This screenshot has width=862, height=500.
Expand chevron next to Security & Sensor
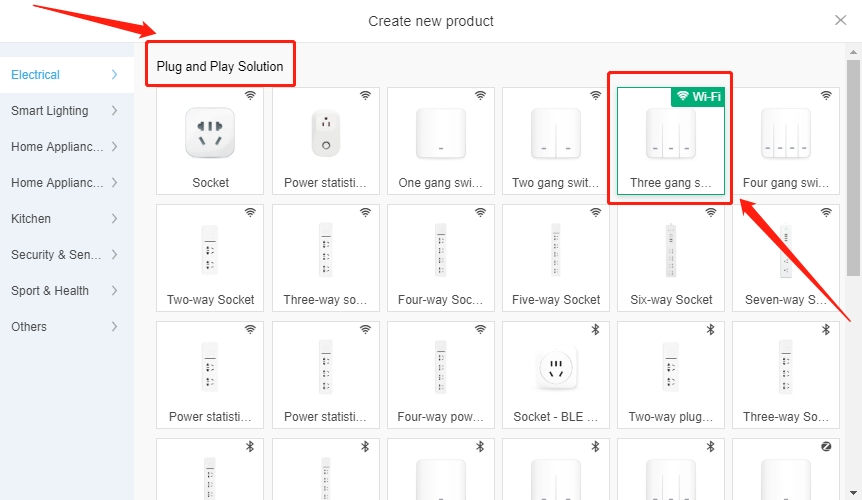click(x=114, y=255)
